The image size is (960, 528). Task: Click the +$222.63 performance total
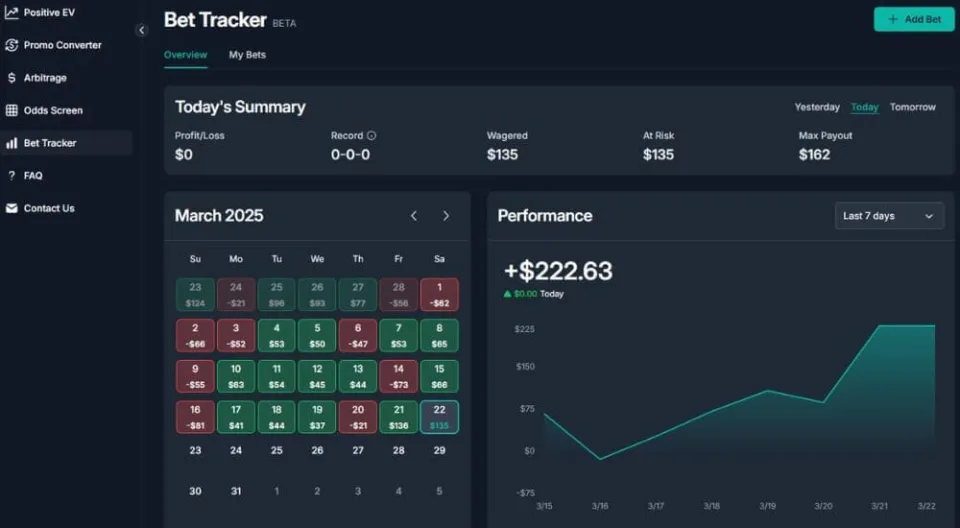558,271
